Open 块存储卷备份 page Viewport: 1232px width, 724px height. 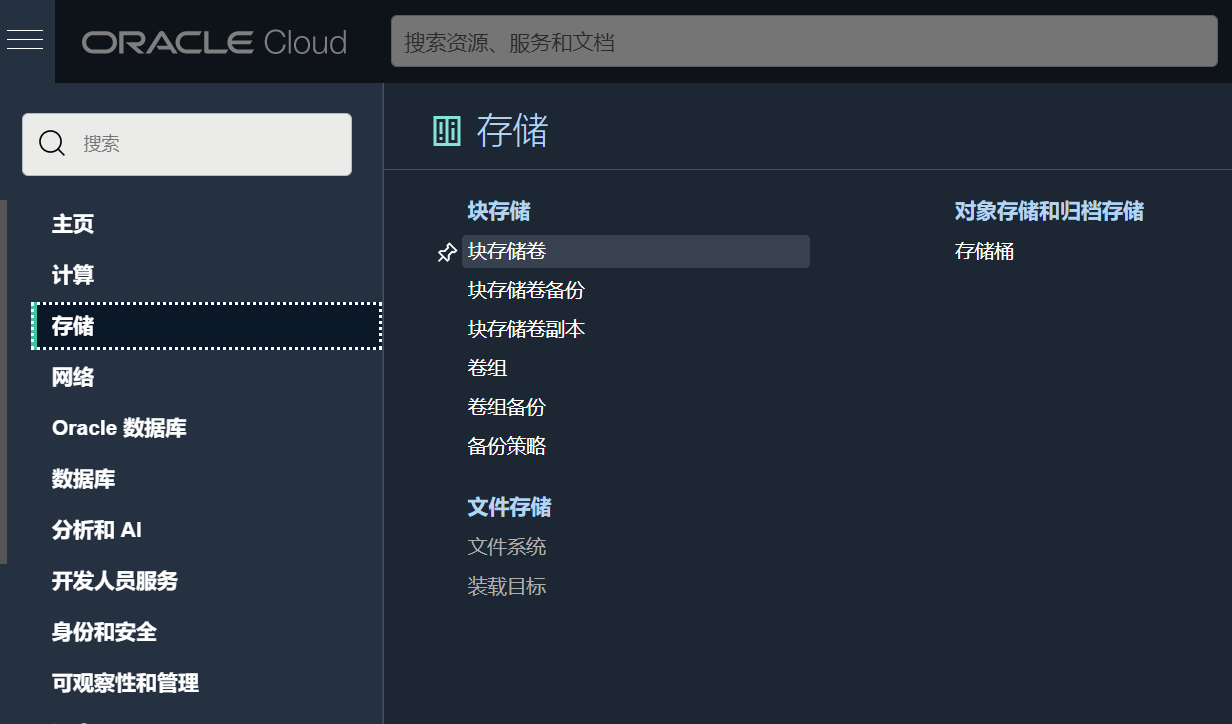[x=526, y=290]
